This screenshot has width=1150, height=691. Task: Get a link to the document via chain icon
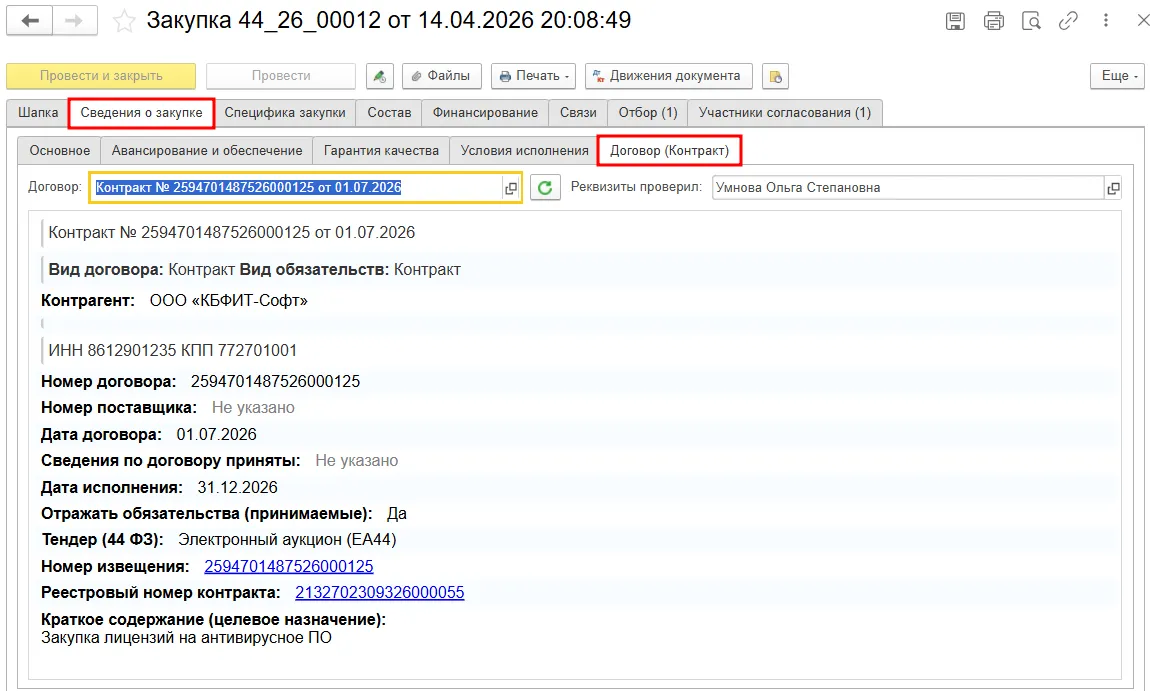pyautogui.click(x=1068, y=21)
